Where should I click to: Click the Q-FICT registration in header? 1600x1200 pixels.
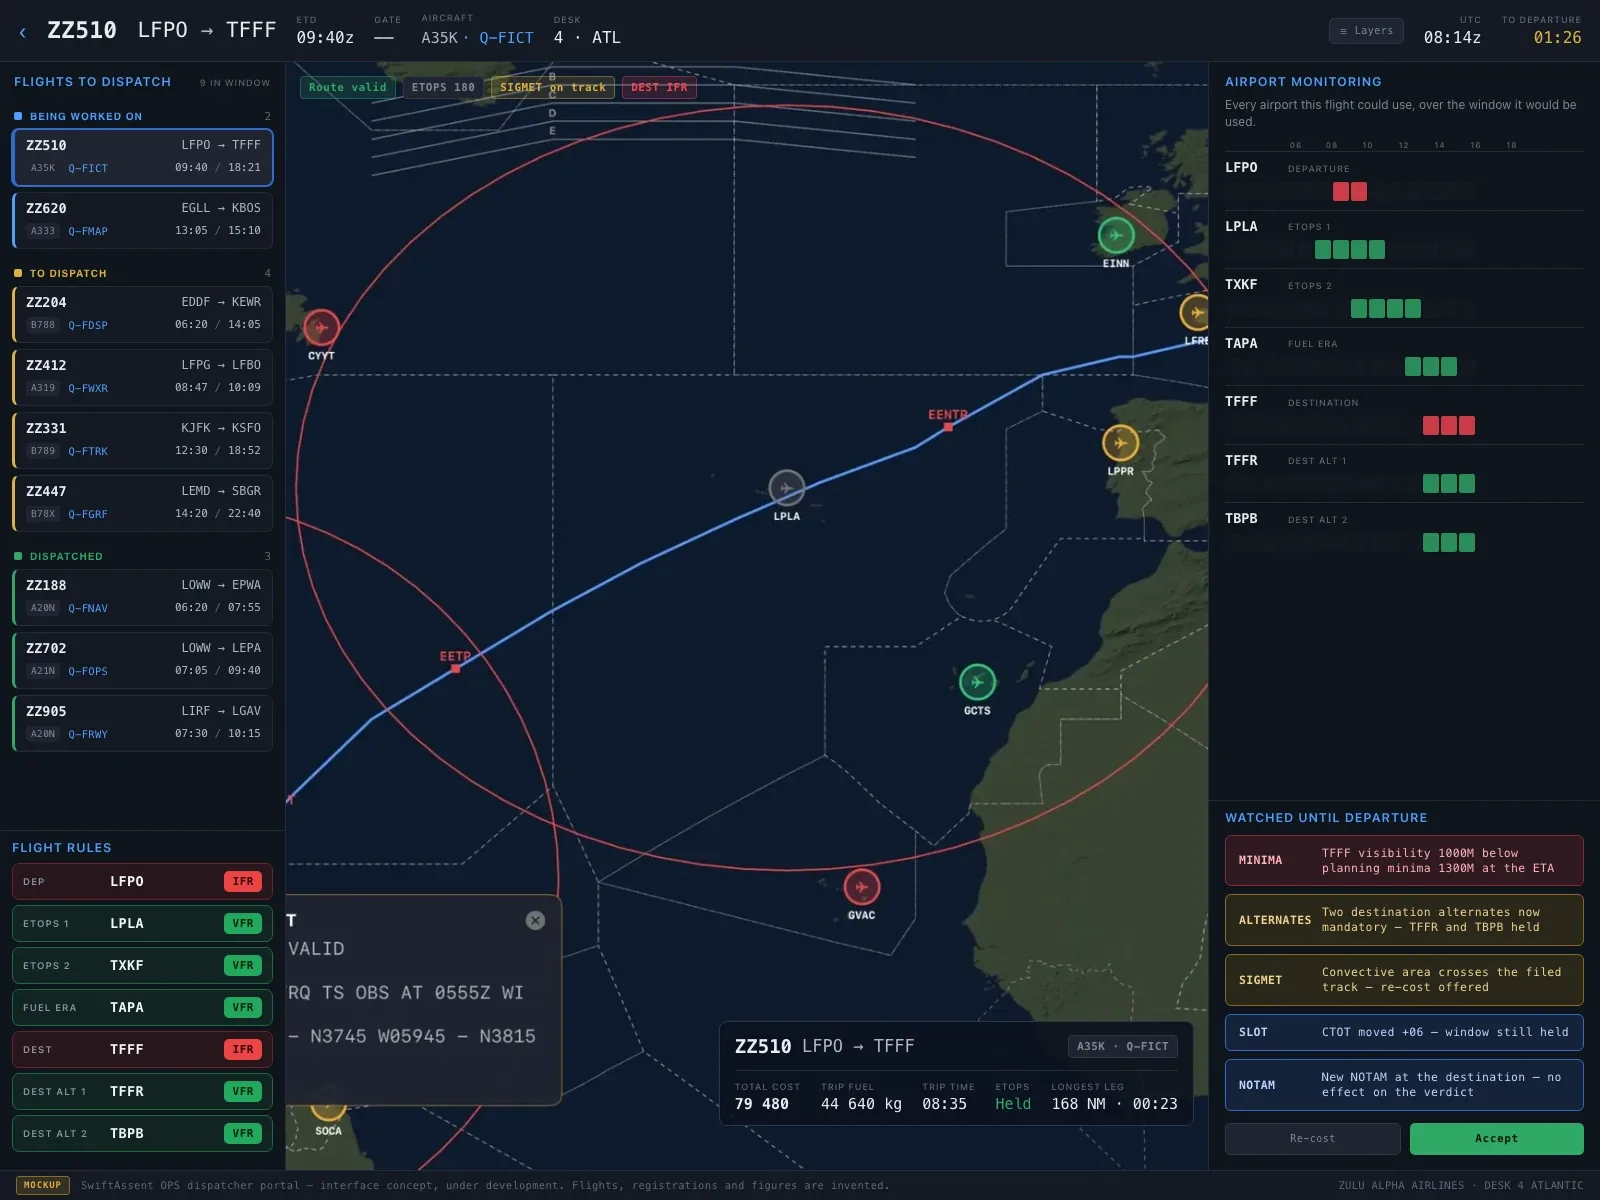pos(506,38)
